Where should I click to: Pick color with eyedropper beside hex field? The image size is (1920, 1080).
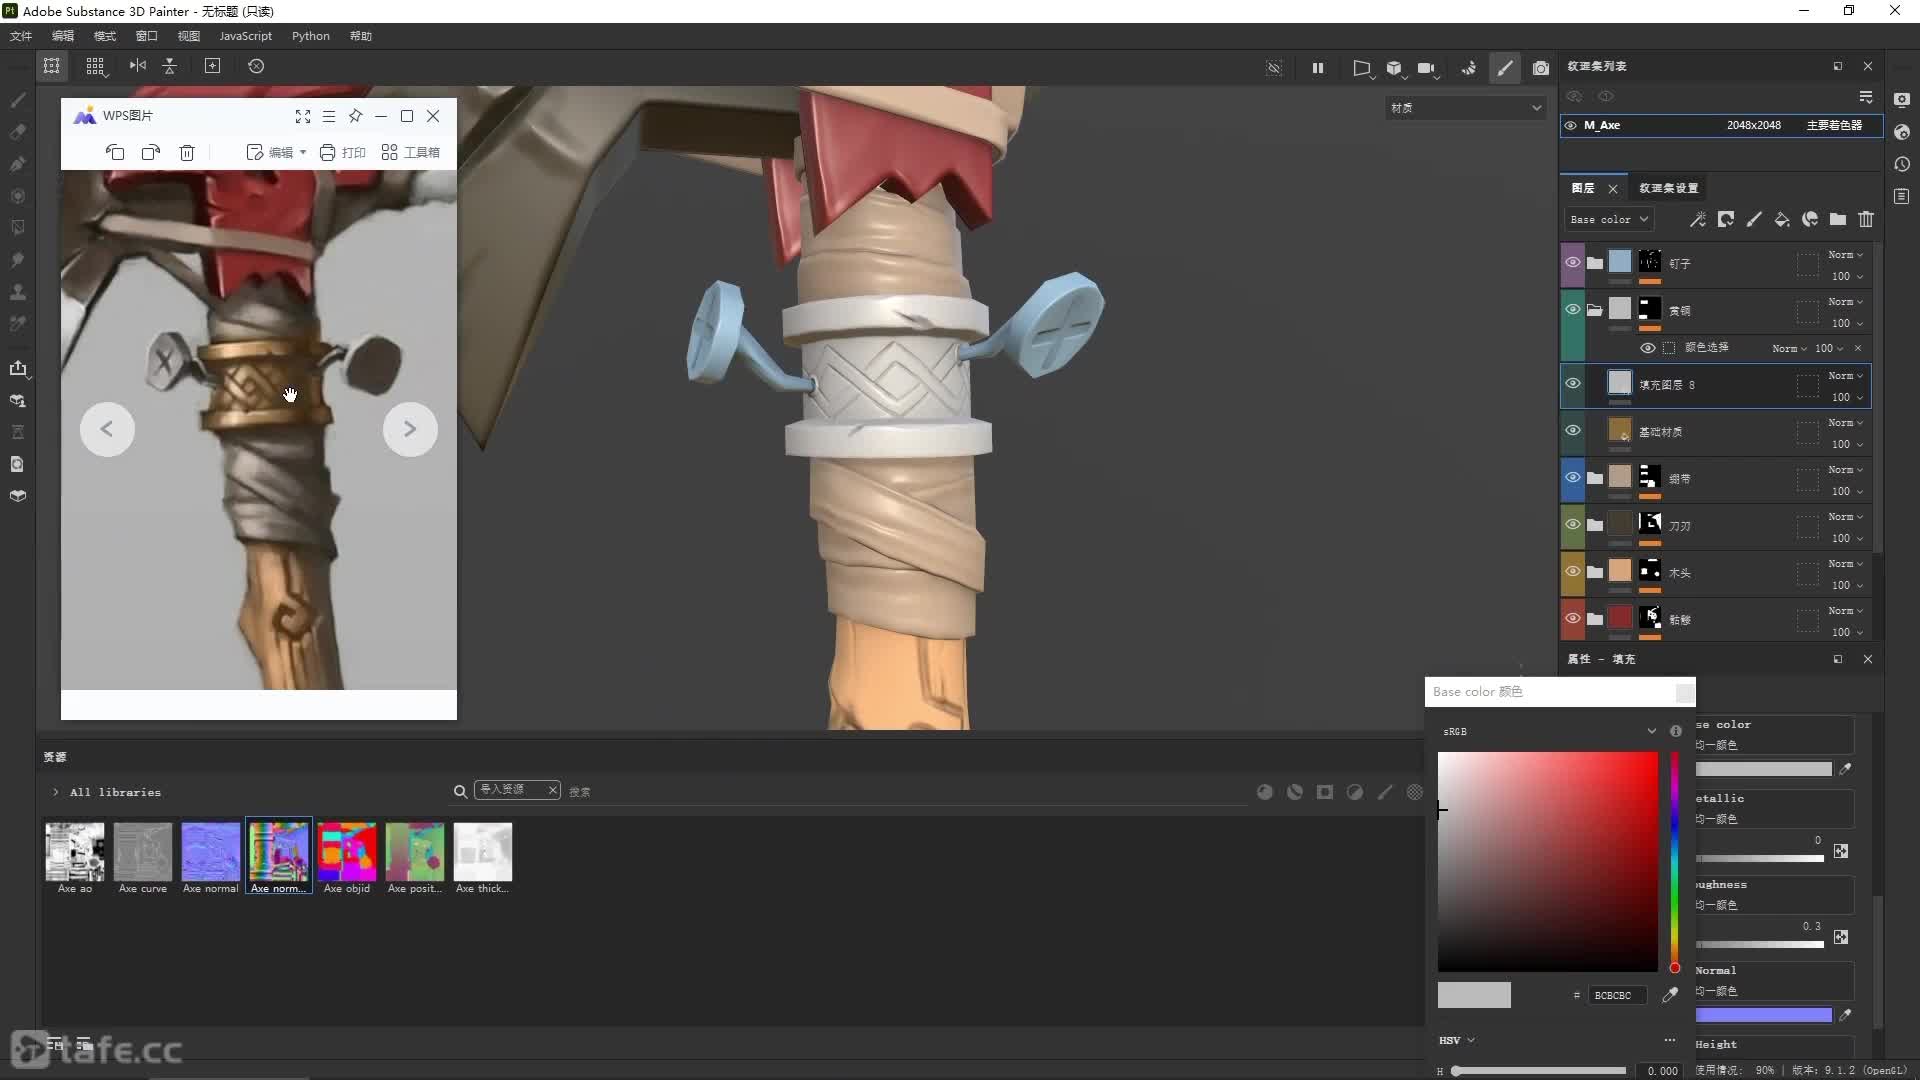1670,995
